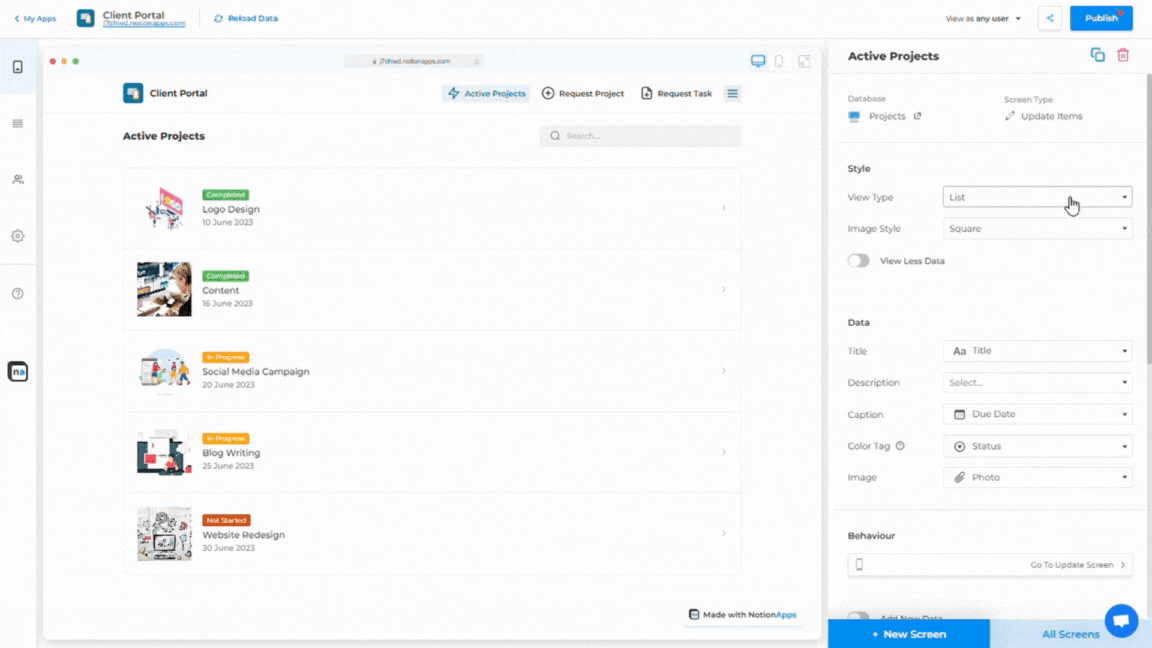Select the Request Project nav tab
The width and height of the screenshot is (1152, 648).
point(583,93)
